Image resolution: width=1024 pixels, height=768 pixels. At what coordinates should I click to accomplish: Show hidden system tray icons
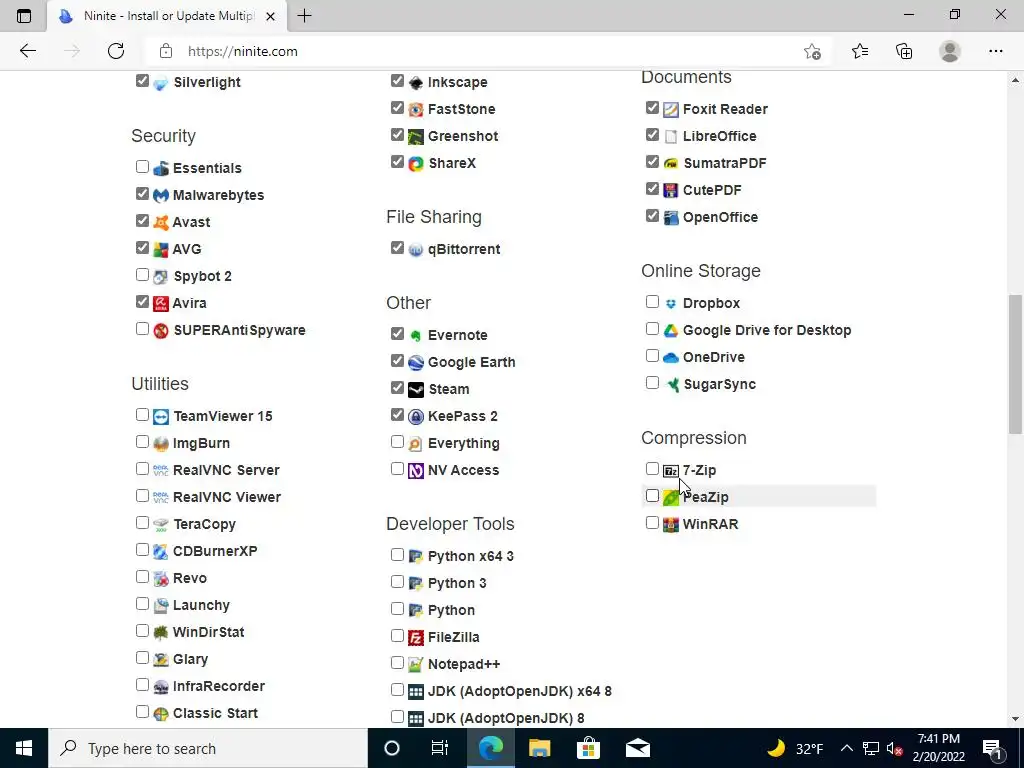point(846,748)
